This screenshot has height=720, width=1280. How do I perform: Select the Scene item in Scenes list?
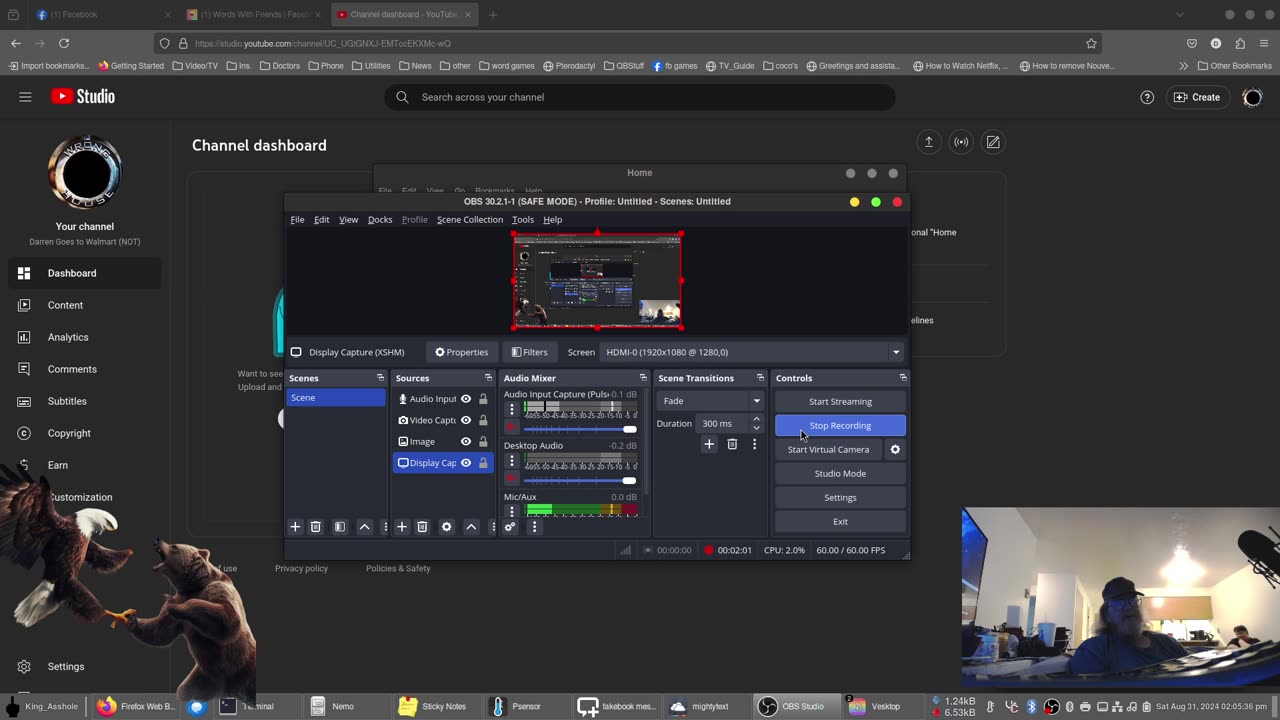336,398
